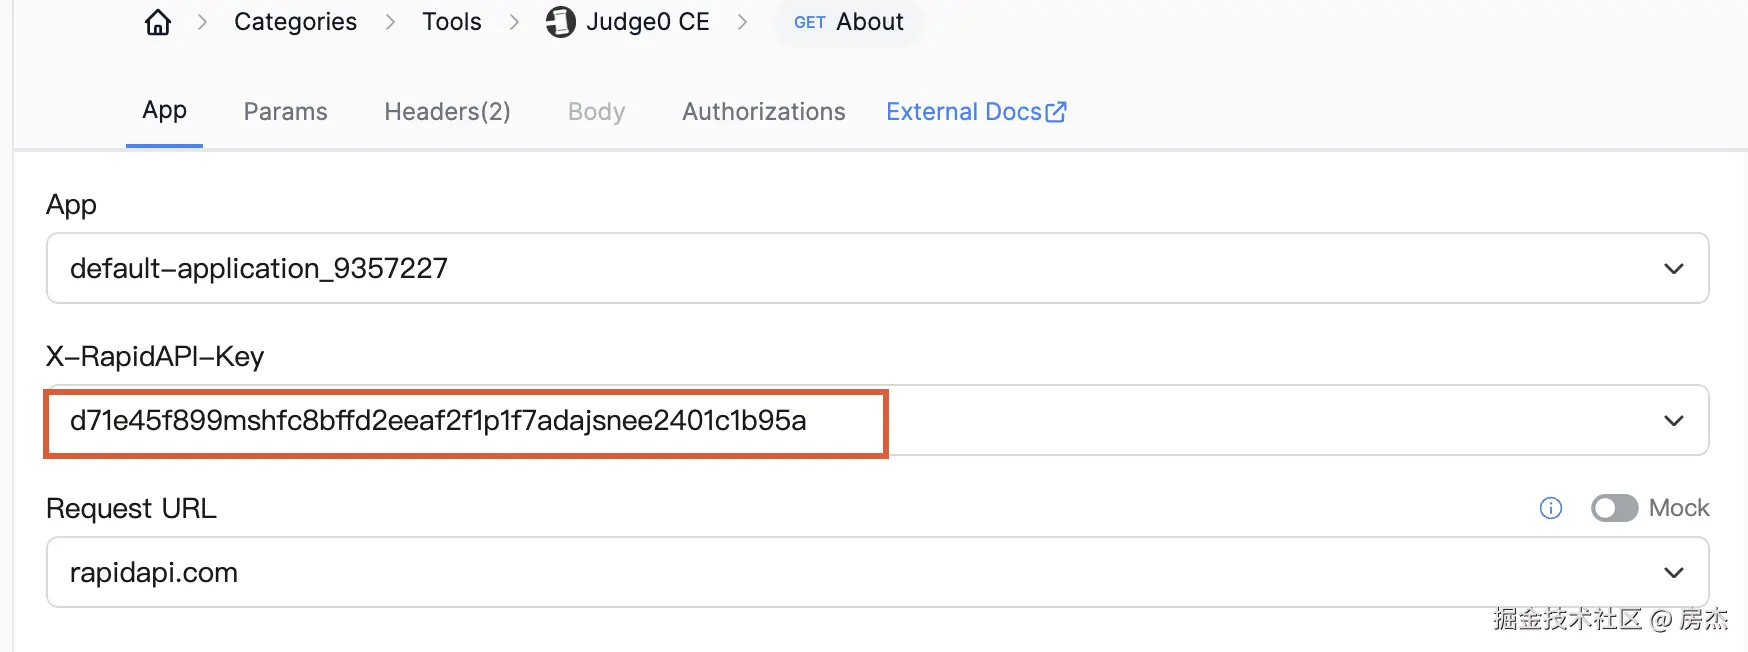Open the Headers(2) tab
The width and height of the screenshot is (1748, 652).
click(x=447, y=112)
